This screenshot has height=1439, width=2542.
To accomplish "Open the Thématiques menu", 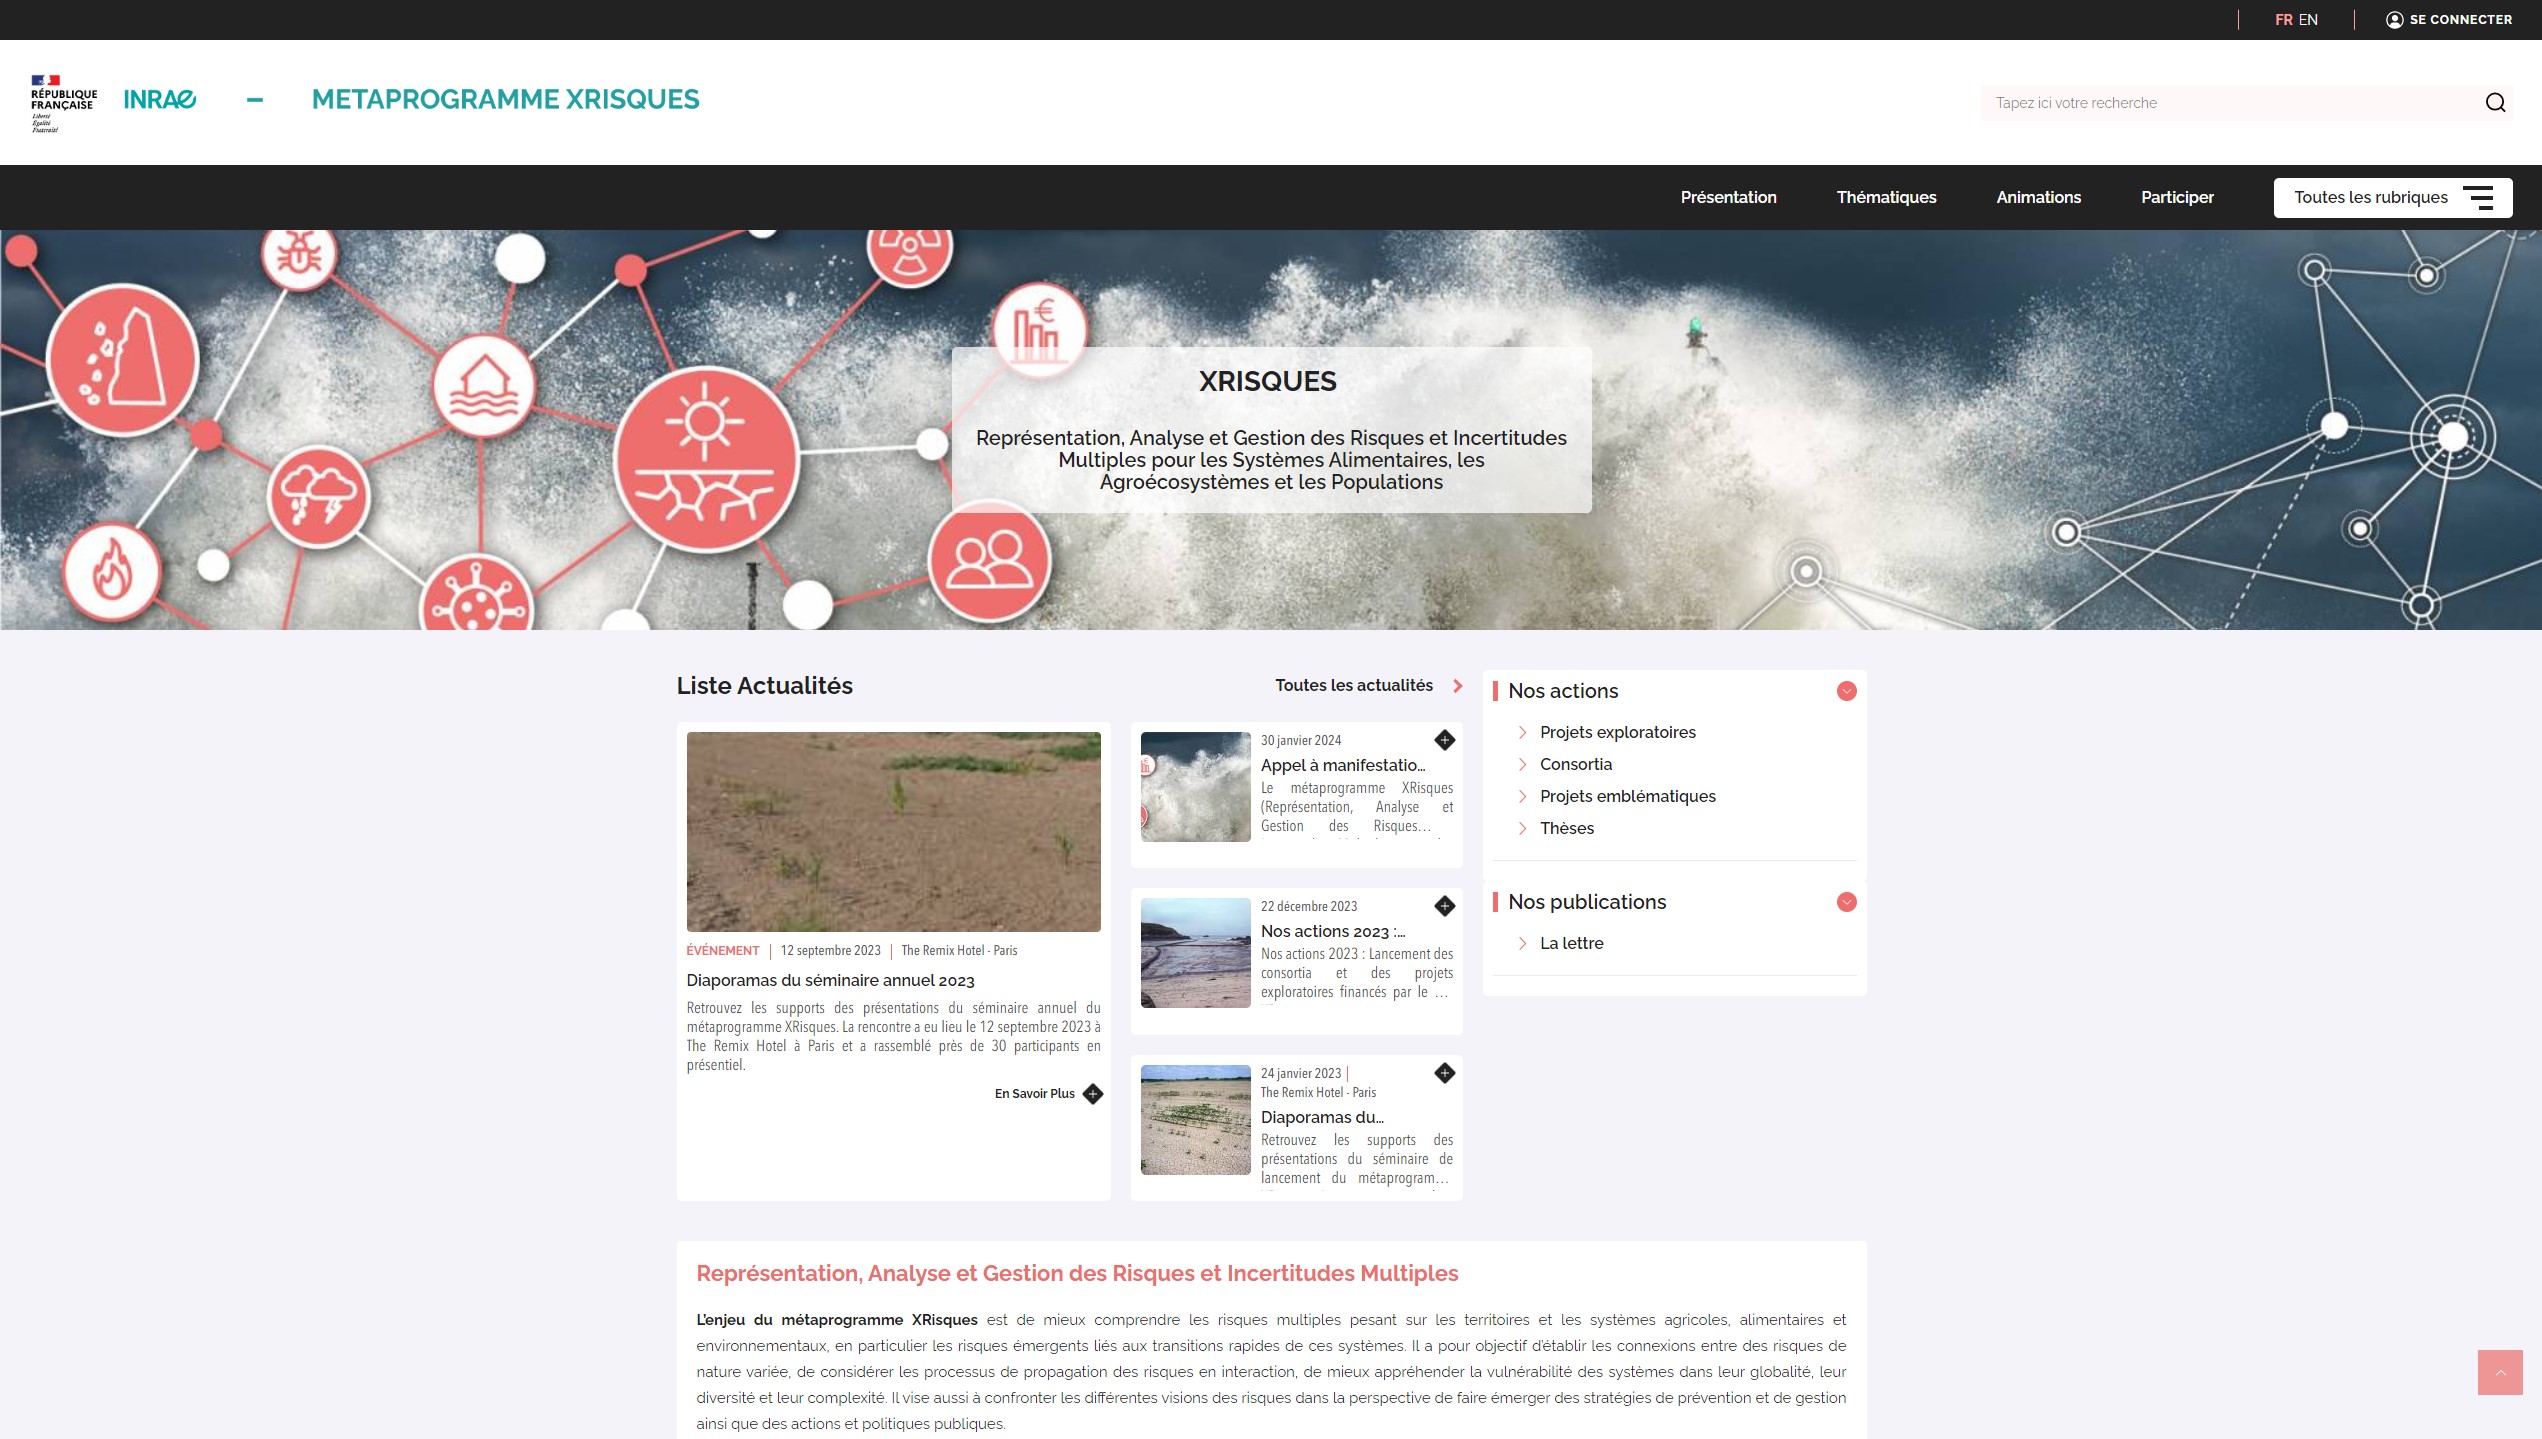I will (1886, 197).
